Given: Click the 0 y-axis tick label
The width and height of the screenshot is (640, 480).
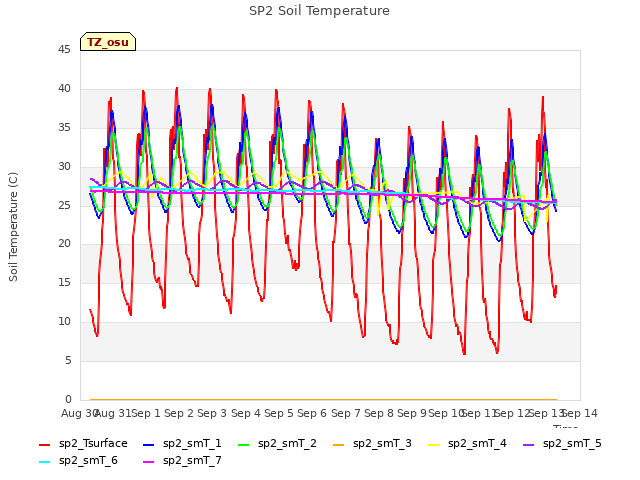Looking at the screenshot, I should pos(68,399).
